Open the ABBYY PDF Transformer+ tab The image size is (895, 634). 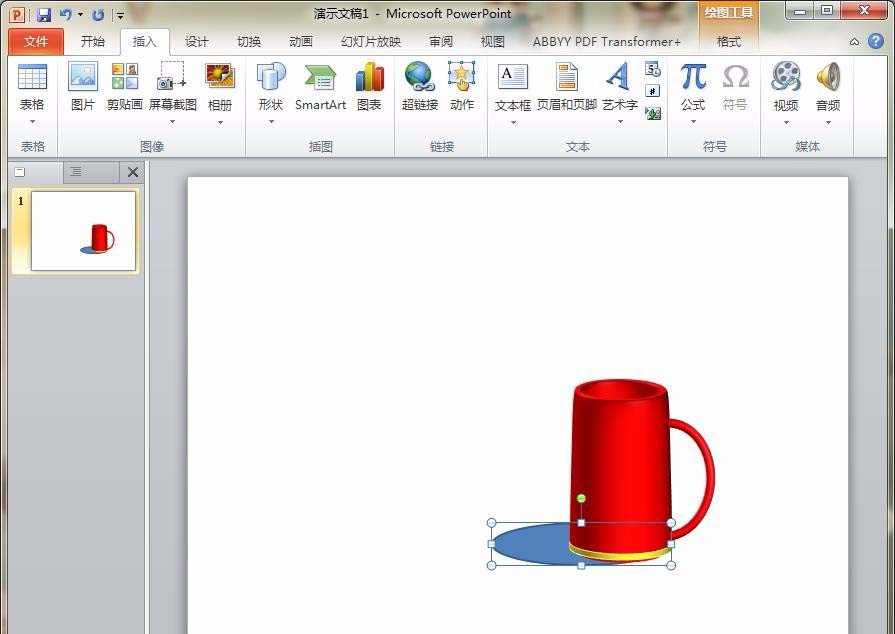click(607, 42)
